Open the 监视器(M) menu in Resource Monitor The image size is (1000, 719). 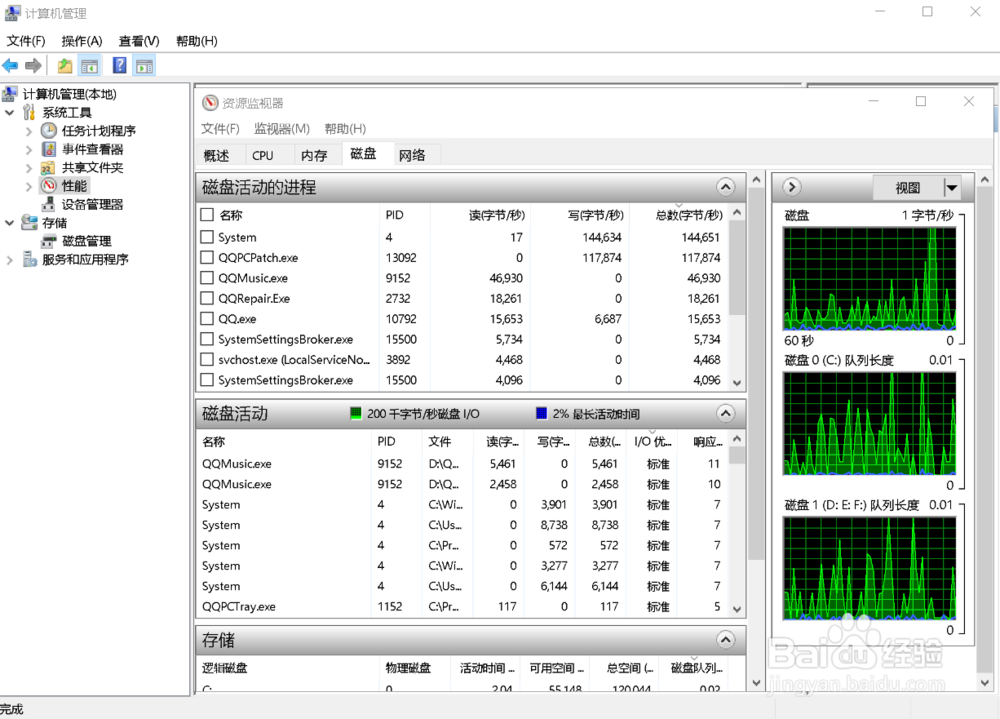pos(282,129)
